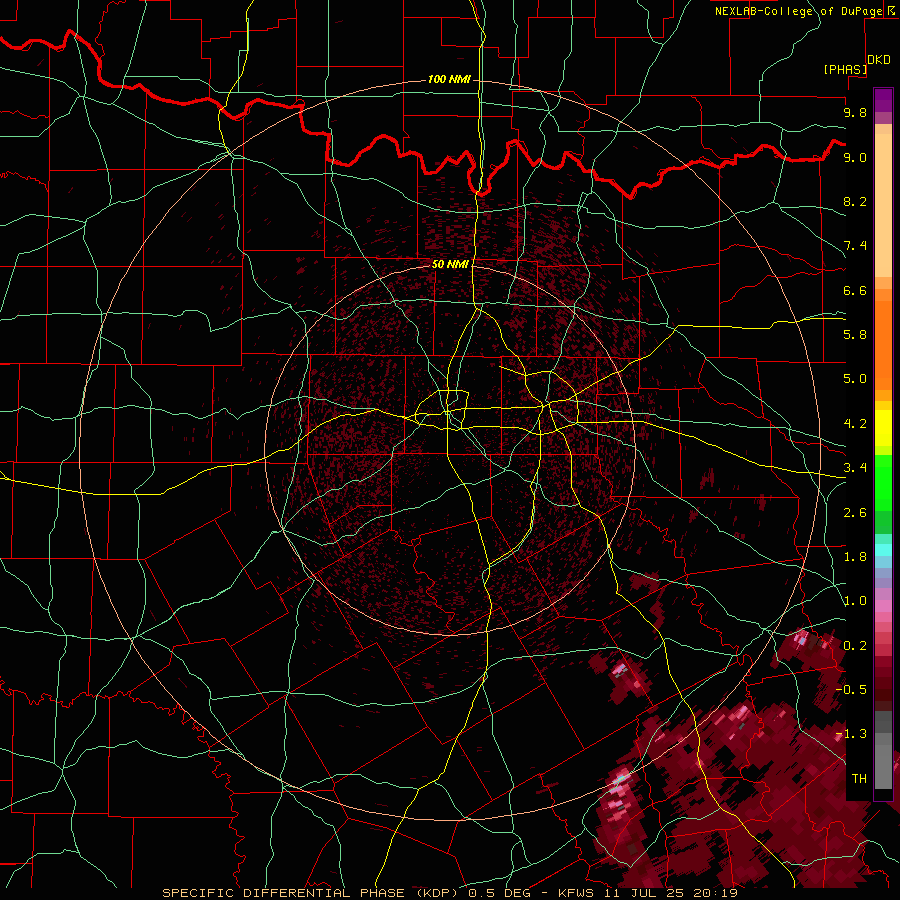This screenshot has width=900, height=900.
Task: Click the 0.2 legend value
Action: click(855, 646)
